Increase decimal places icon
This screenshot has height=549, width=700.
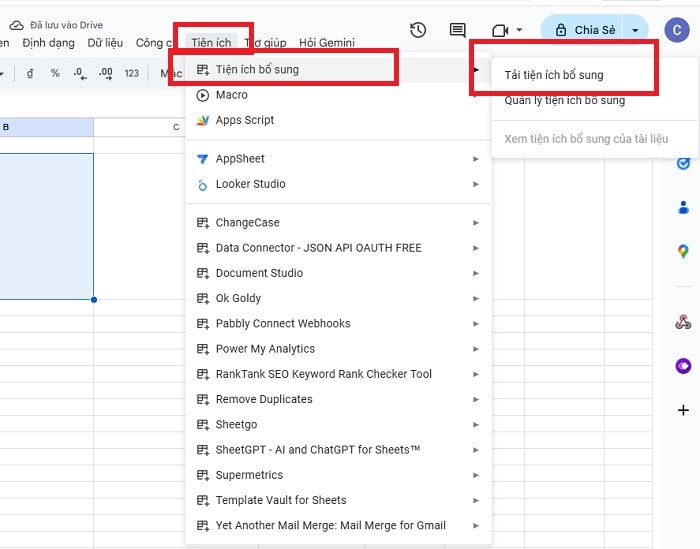click(x=105, y=73)
